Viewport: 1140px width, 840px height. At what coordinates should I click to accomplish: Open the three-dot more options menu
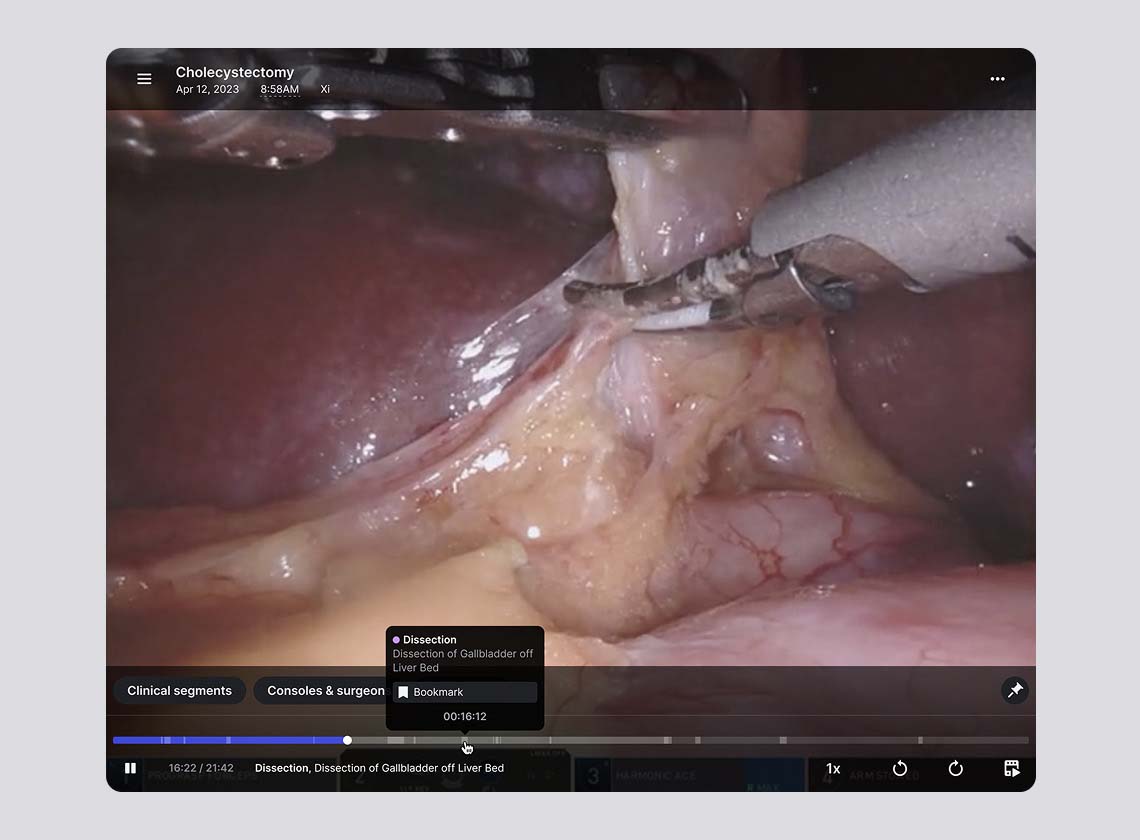997,79
